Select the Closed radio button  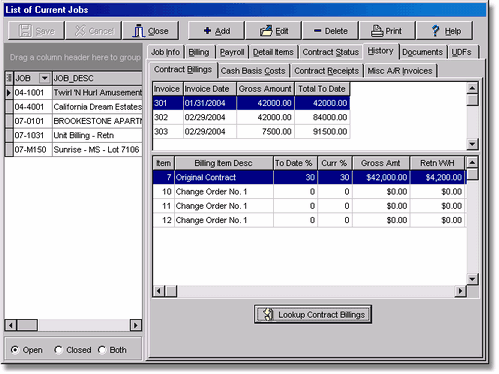coord(58,350)
